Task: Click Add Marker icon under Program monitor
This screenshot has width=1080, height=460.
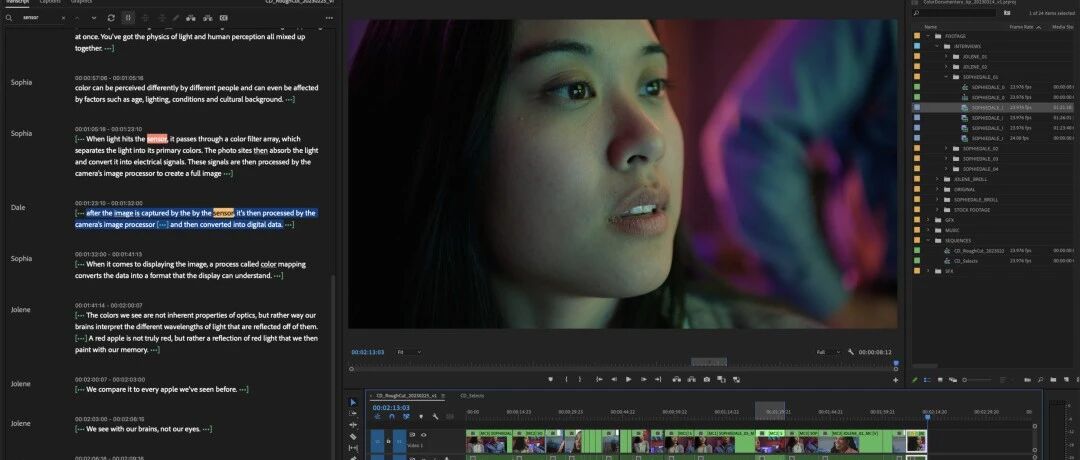Action: (550, 379)
